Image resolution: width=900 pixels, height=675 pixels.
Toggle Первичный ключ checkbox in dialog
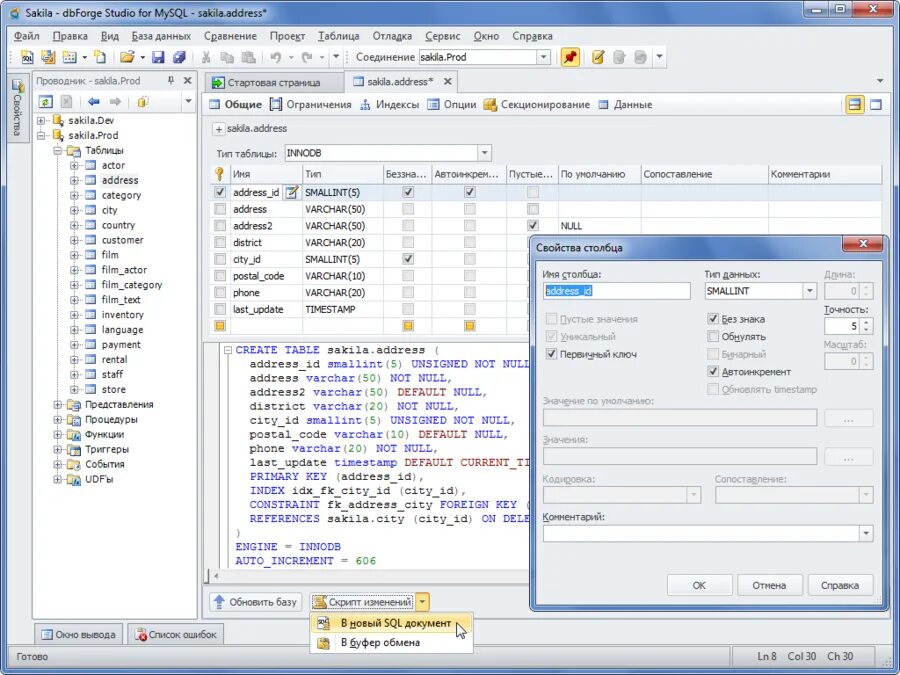tap(551, 354)
